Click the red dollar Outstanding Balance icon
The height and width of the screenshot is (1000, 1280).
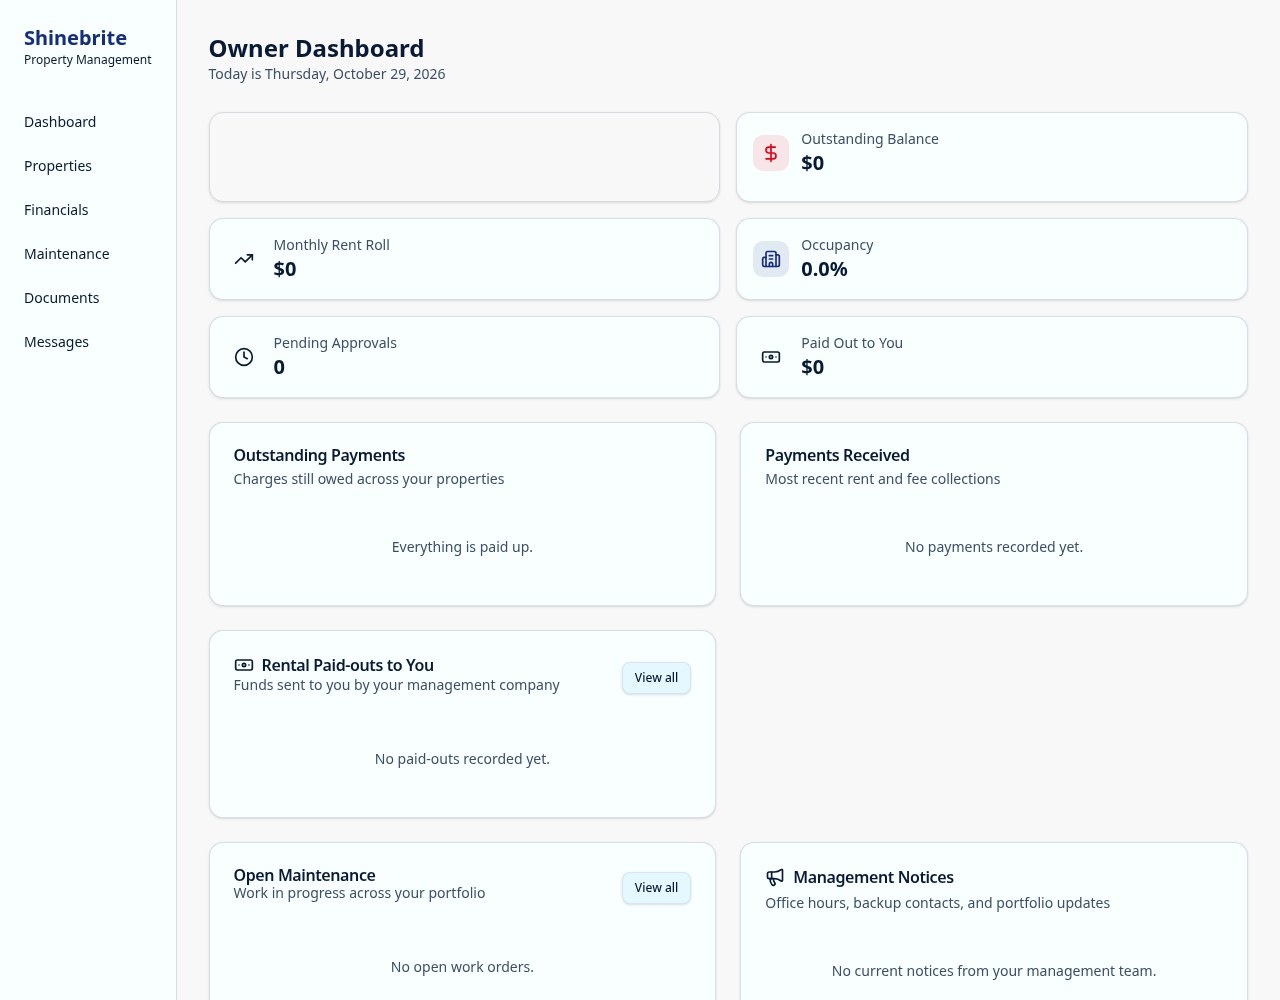tap(771, 153)
